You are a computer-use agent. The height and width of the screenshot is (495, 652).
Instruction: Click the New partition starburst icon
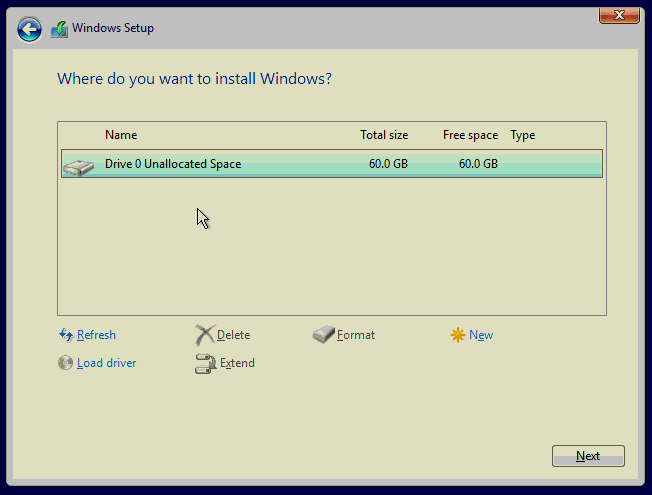pyautogui.click(x=458, y=335)
